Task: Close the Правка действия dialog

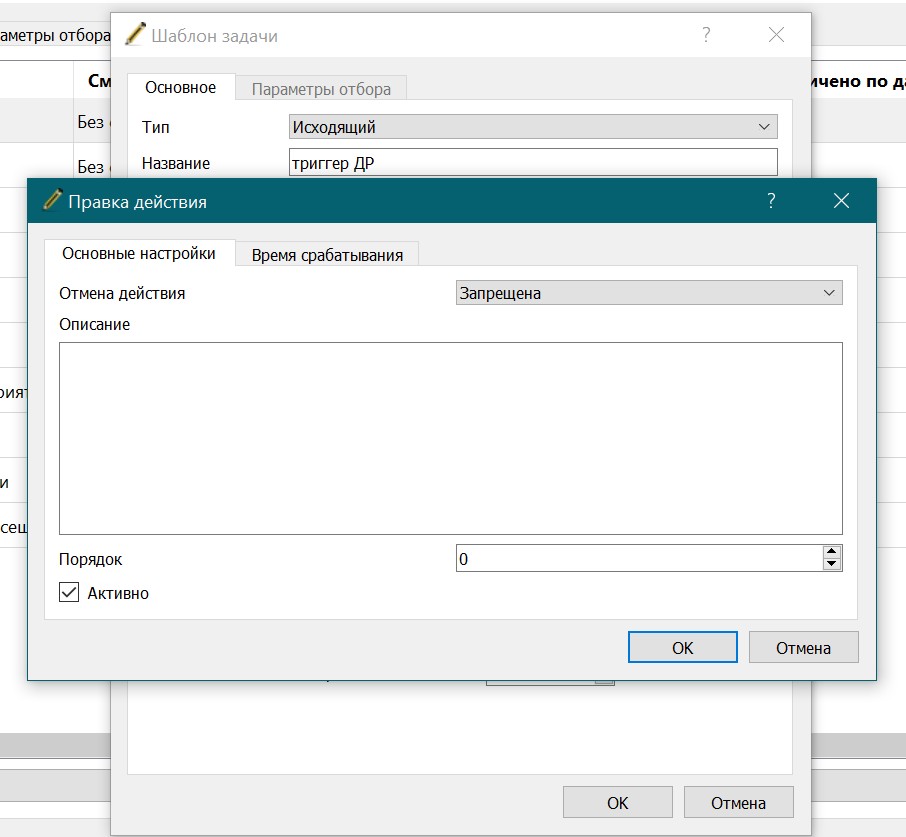Action: 841,201
